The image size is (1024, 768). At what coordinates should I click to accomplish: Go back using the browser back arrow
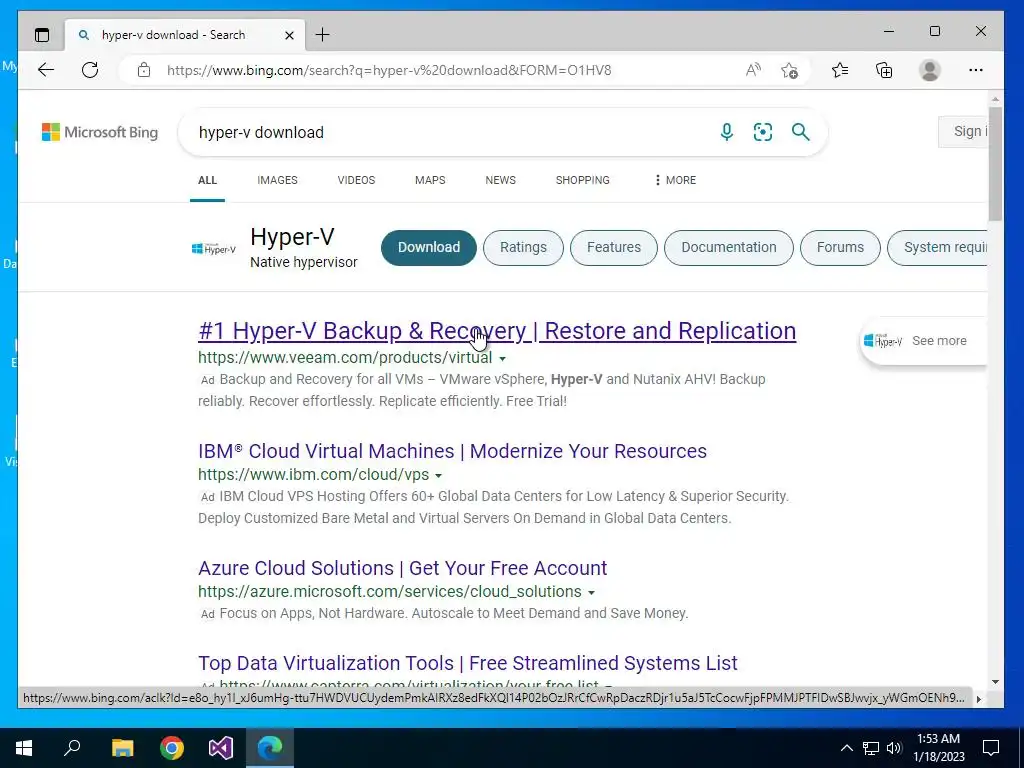(46, 70)
